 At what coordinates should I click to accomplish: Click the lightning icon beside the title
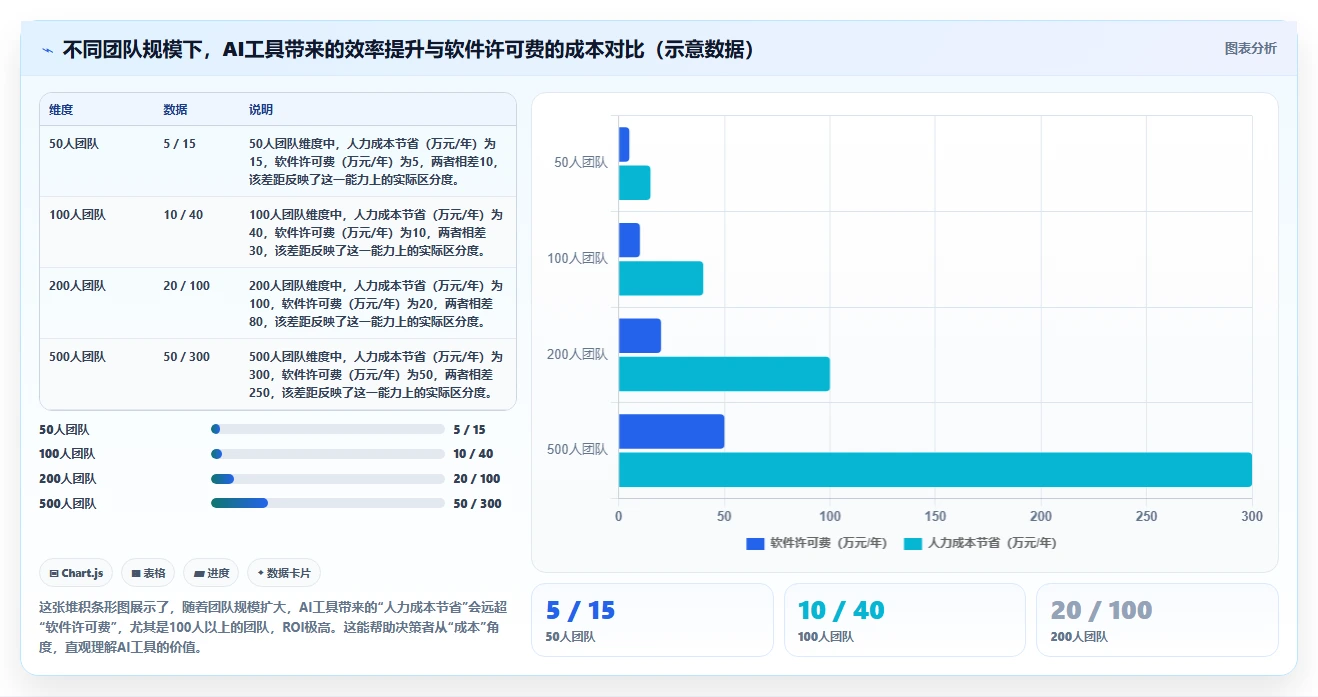(x=47, y=49)
